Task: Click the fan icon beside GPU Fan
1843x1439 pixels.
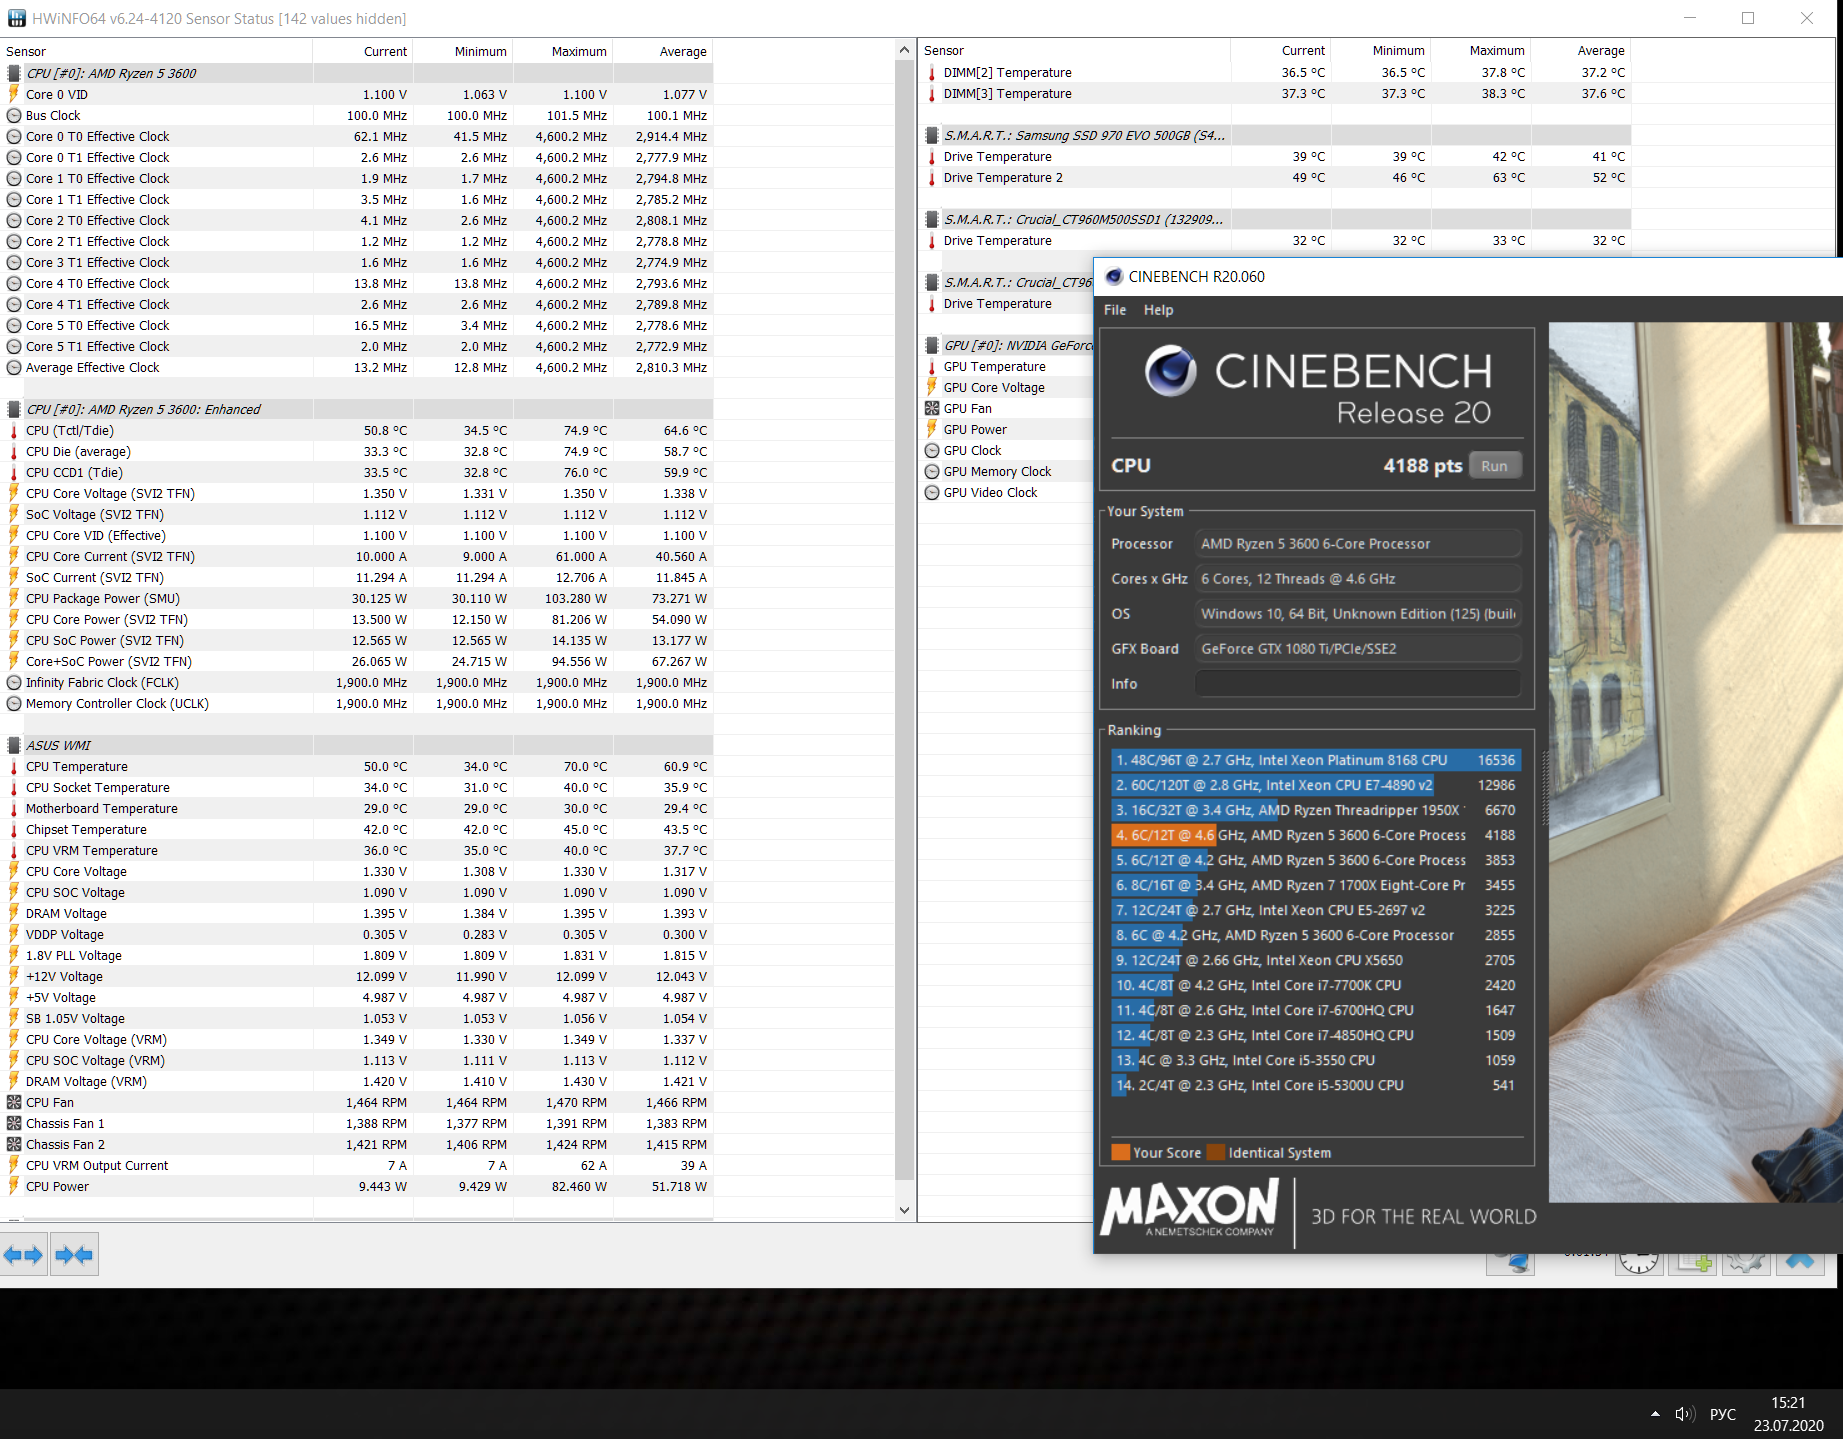Action: 932,409
